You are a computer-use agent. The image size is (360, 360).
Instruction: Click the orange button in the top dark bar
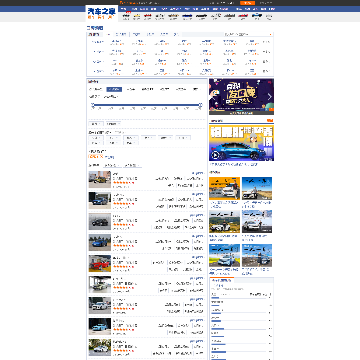pos(247,3)
